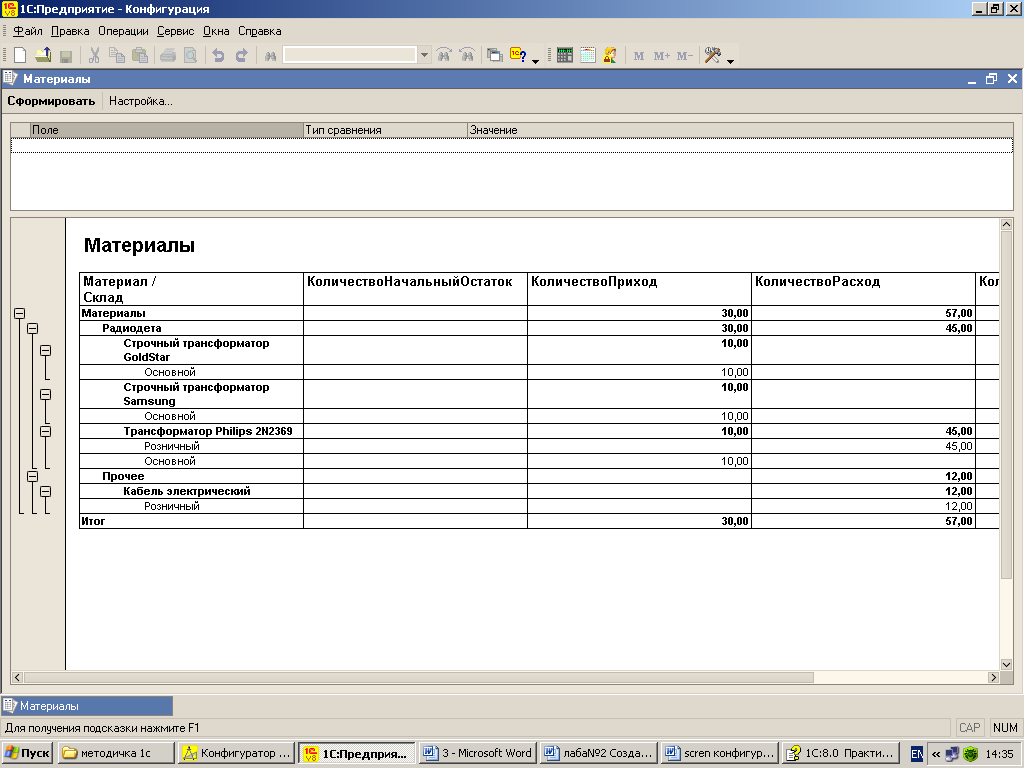Click the Open file toolbar icon

pos(43,56)
